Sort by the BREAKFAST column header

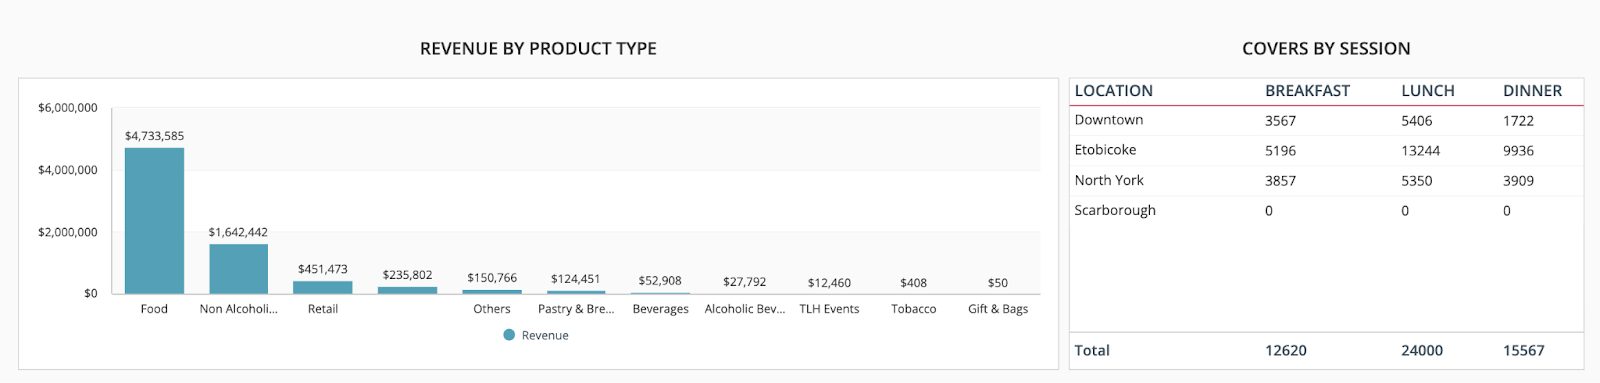coord(1307,91)
